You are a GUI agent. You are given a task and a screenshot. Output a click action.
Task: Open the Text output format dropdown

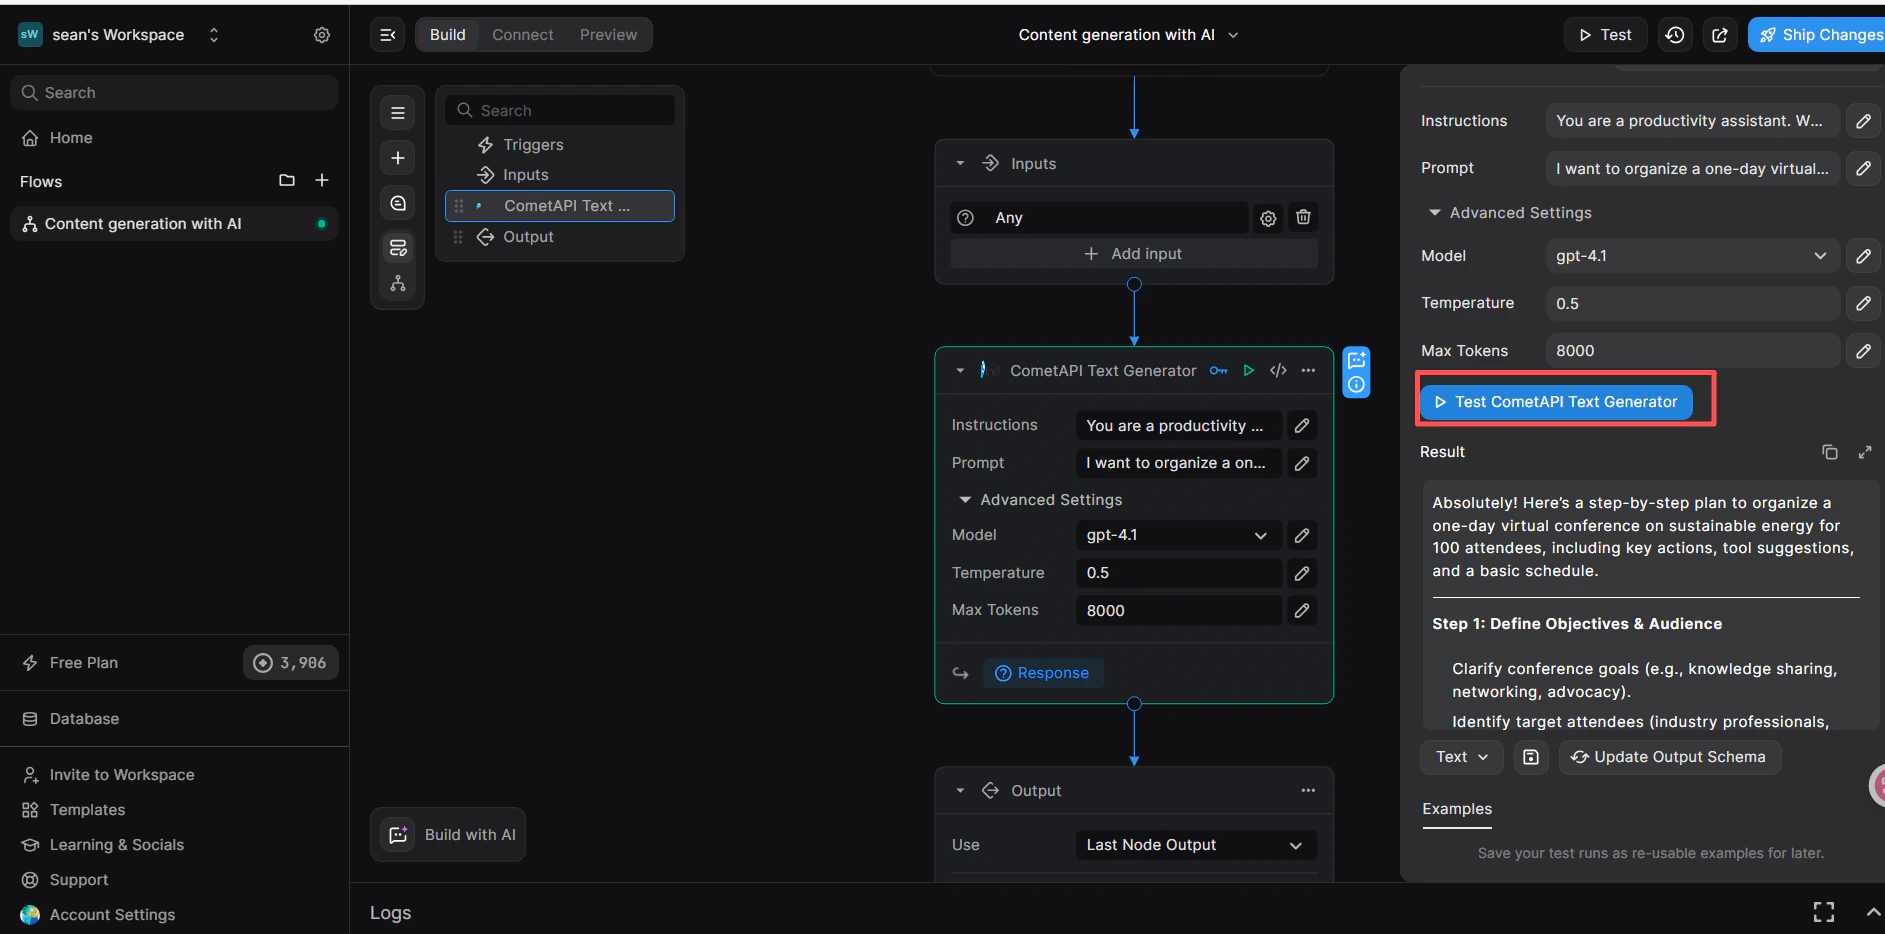pyautogui.click(x=1461, y=757)
